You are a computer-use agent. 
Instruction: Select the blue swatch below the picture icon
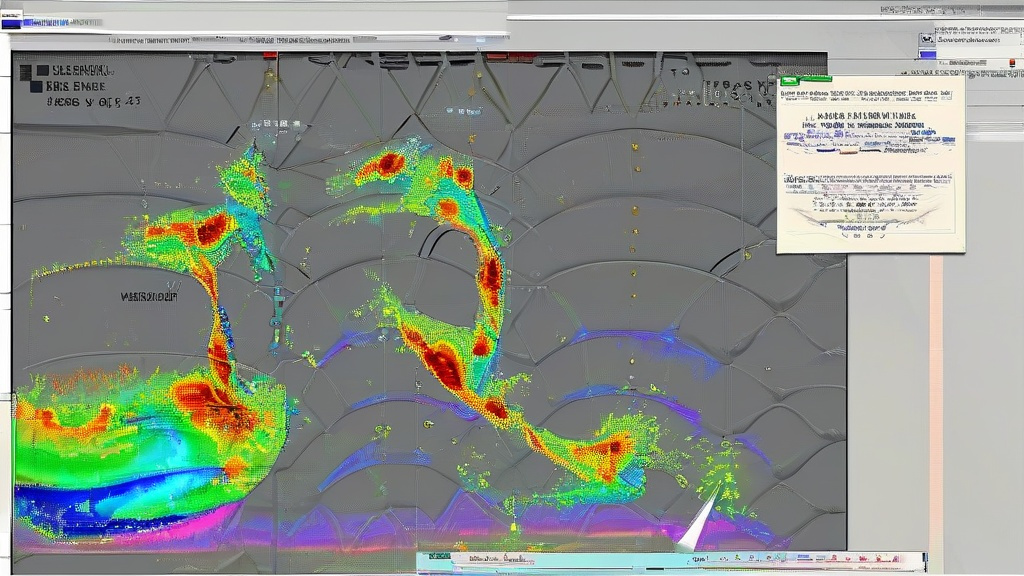coord(927,54)
